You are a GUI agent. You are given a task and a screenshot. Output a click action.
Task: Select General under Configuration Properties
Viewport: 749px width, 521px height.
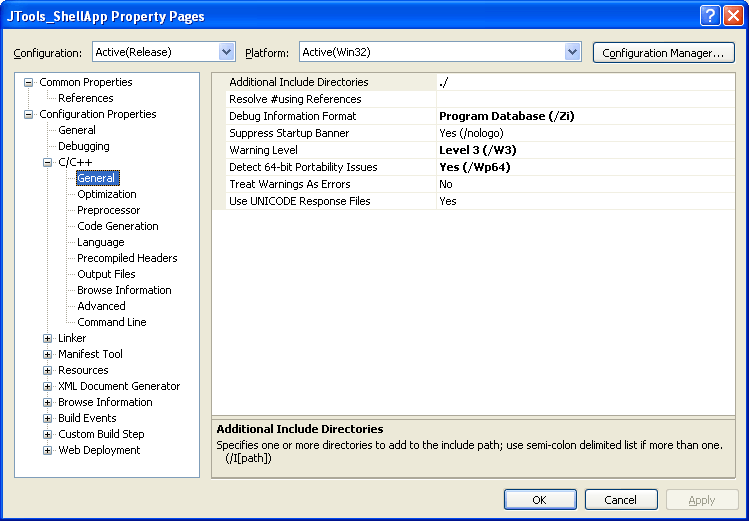(x=77, y=130)
